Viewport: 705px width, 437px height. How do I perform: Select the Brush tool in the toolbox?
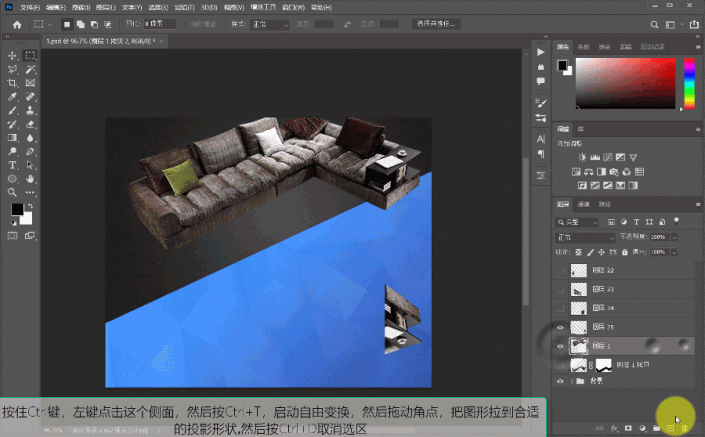pos(12,110)
